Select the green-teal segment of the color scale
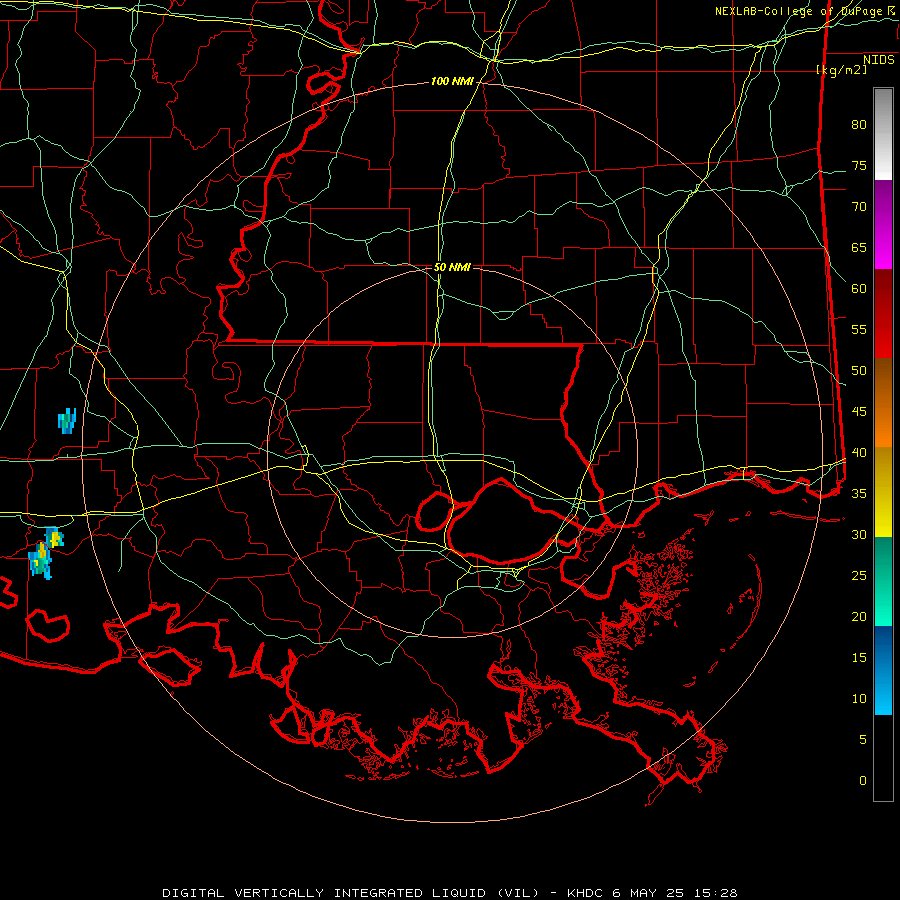900x900 pixels. tap(883, 581)
